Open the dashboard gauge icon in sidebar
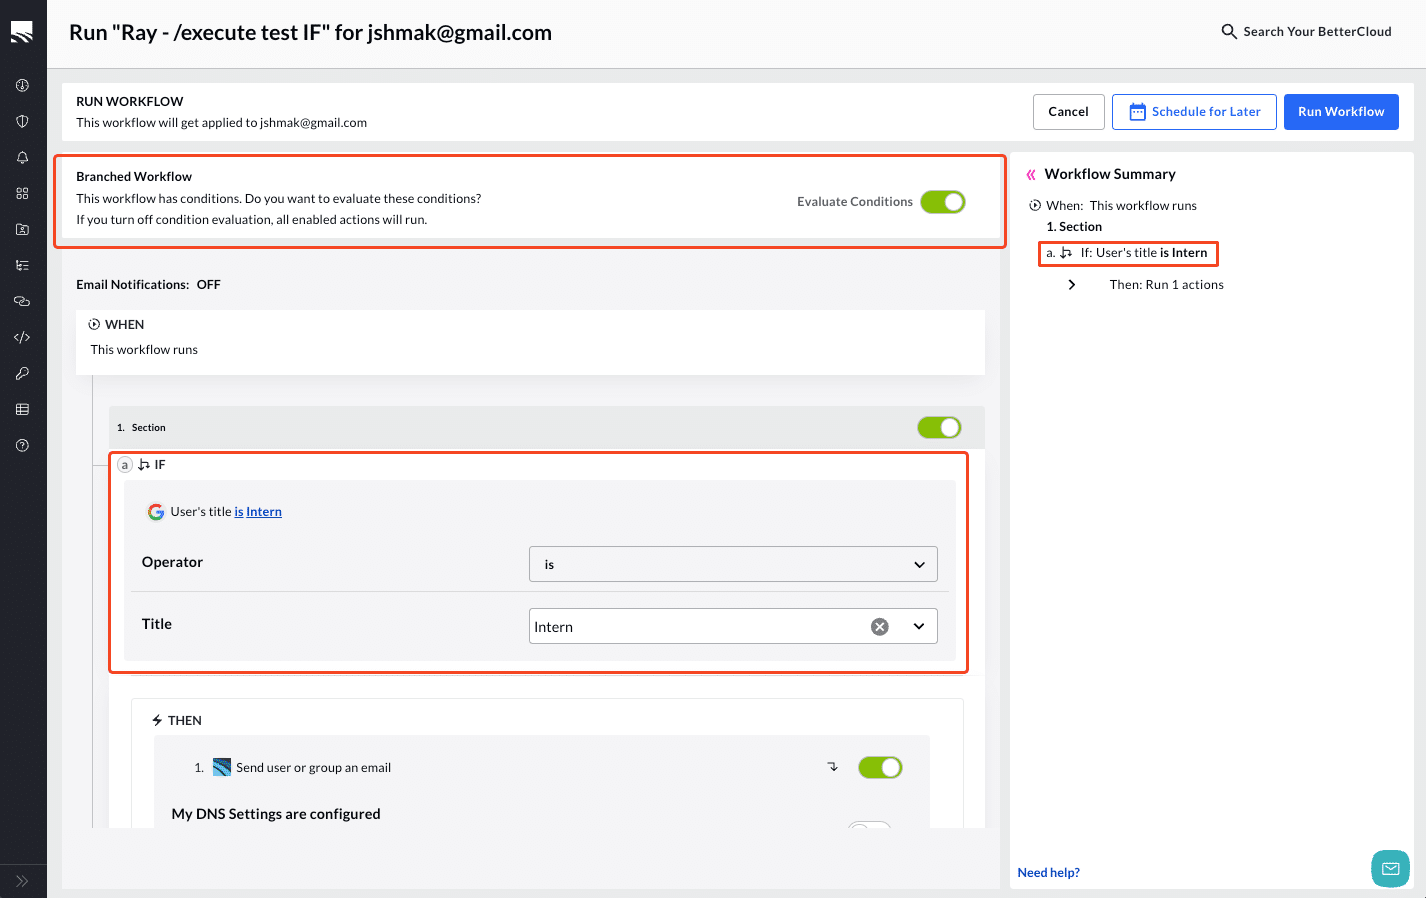 (22, 86)
